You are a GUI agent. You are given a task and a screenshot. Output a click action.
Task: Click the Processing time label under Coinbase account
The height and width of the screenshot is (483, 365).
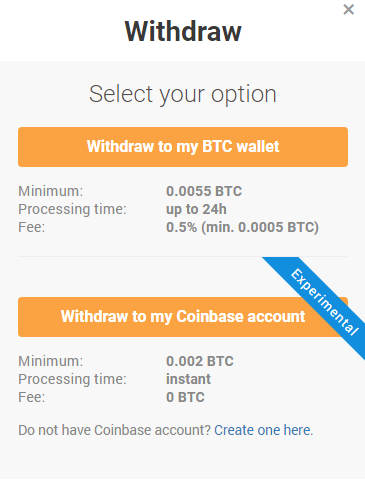(73, 379)
